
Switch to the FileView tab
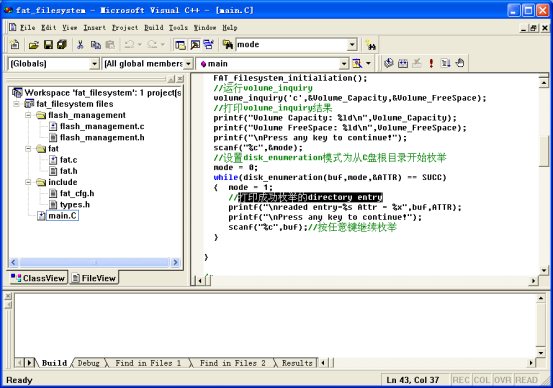pos(94,278)
